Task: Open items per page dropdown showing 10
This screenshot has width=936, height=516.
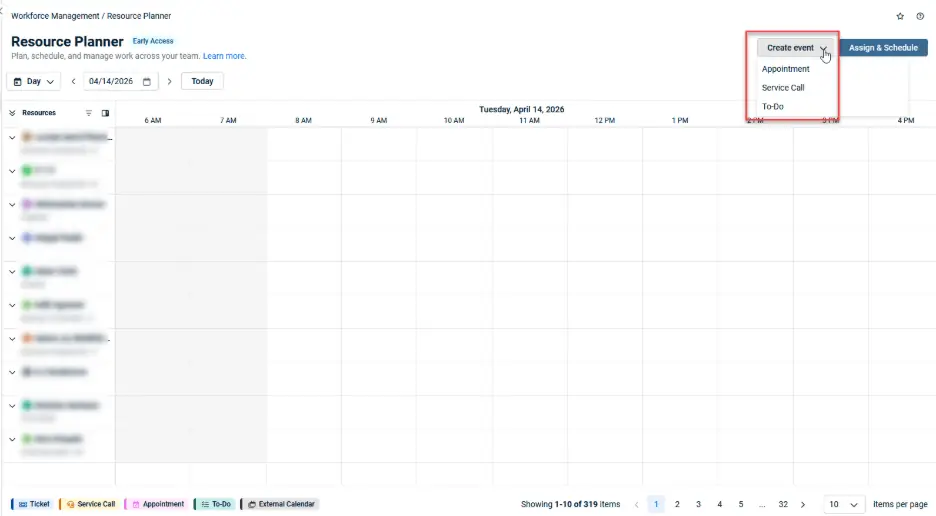Action: pos(843,505)
